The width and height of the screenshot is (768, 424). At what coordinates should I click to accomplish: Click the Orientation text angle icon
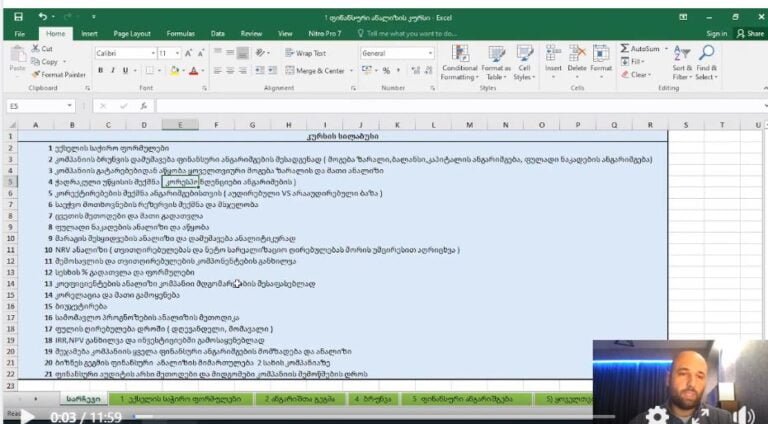click(261, 52)
